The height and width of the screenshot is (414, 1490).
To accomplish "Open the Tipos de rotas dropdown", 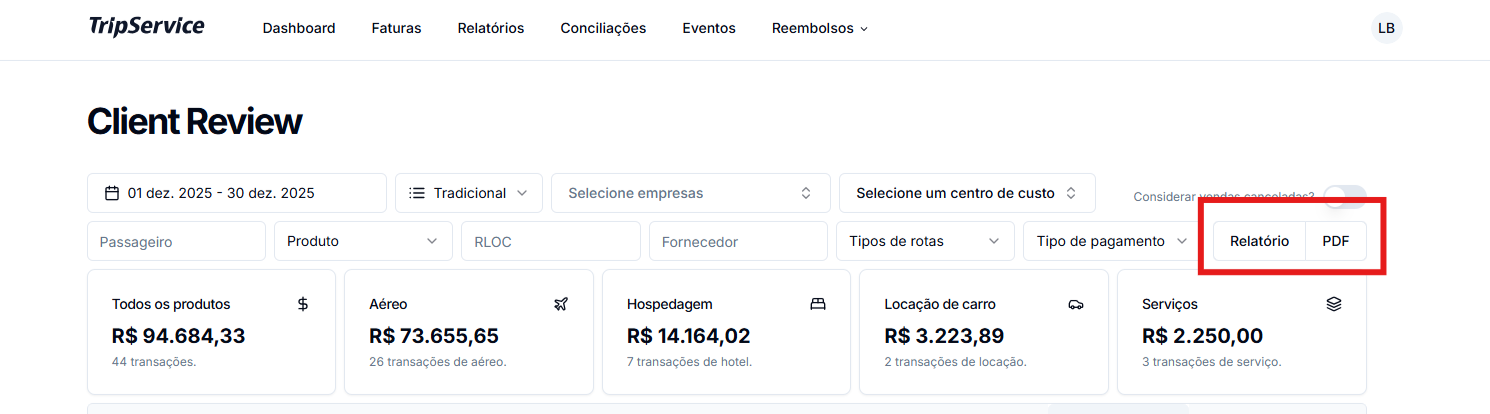I will pyautogui.click(x=924, y=241).
